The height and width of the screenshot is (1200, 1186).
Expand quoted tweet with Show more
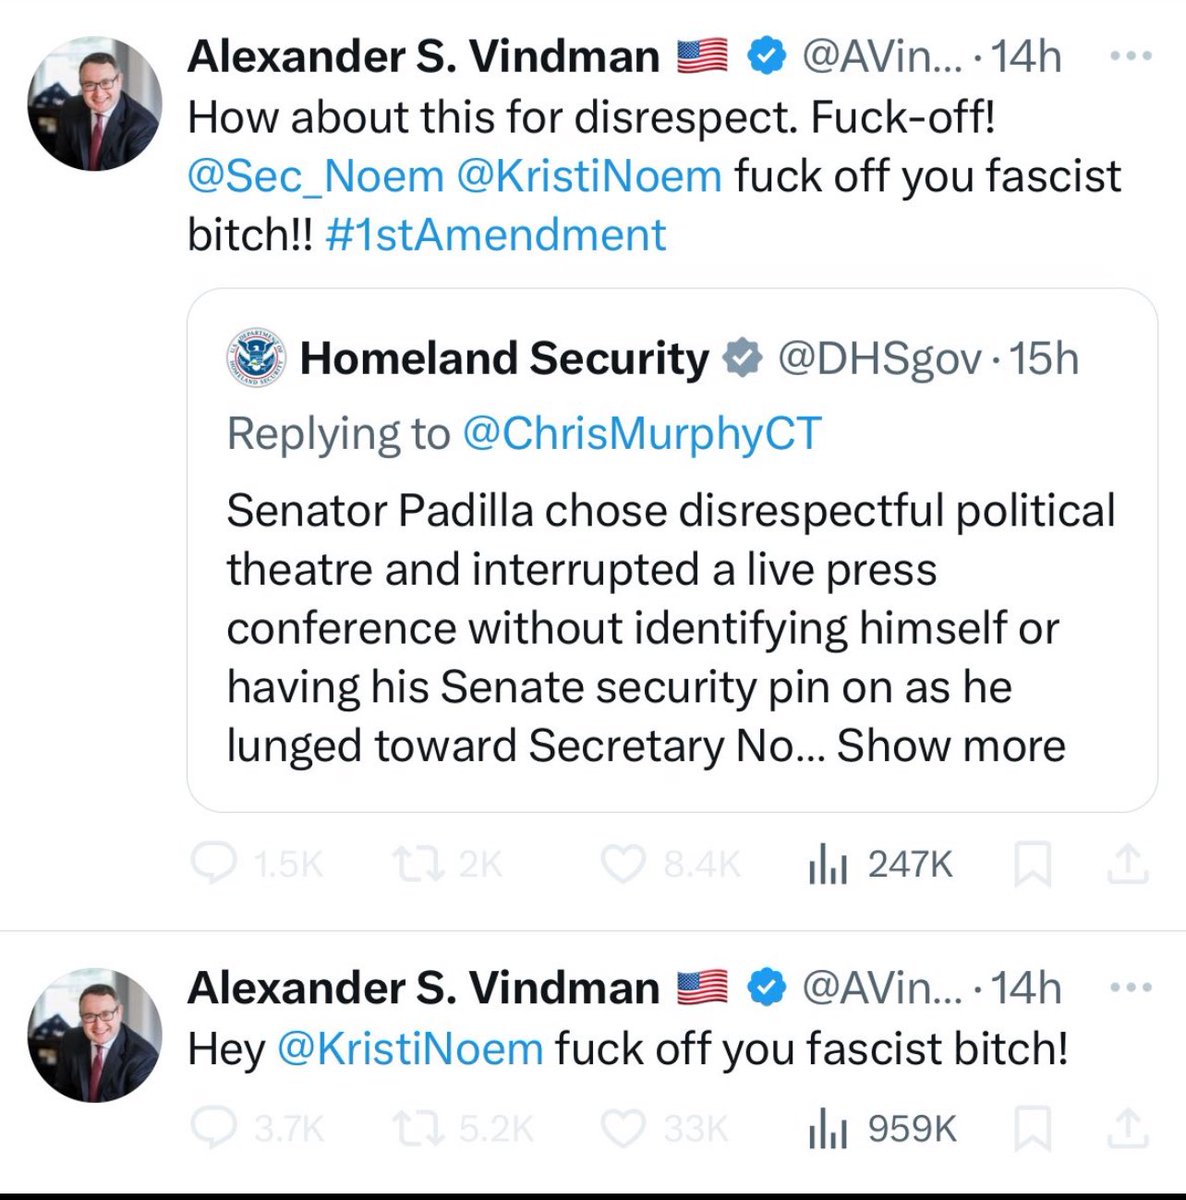point(951,746)
